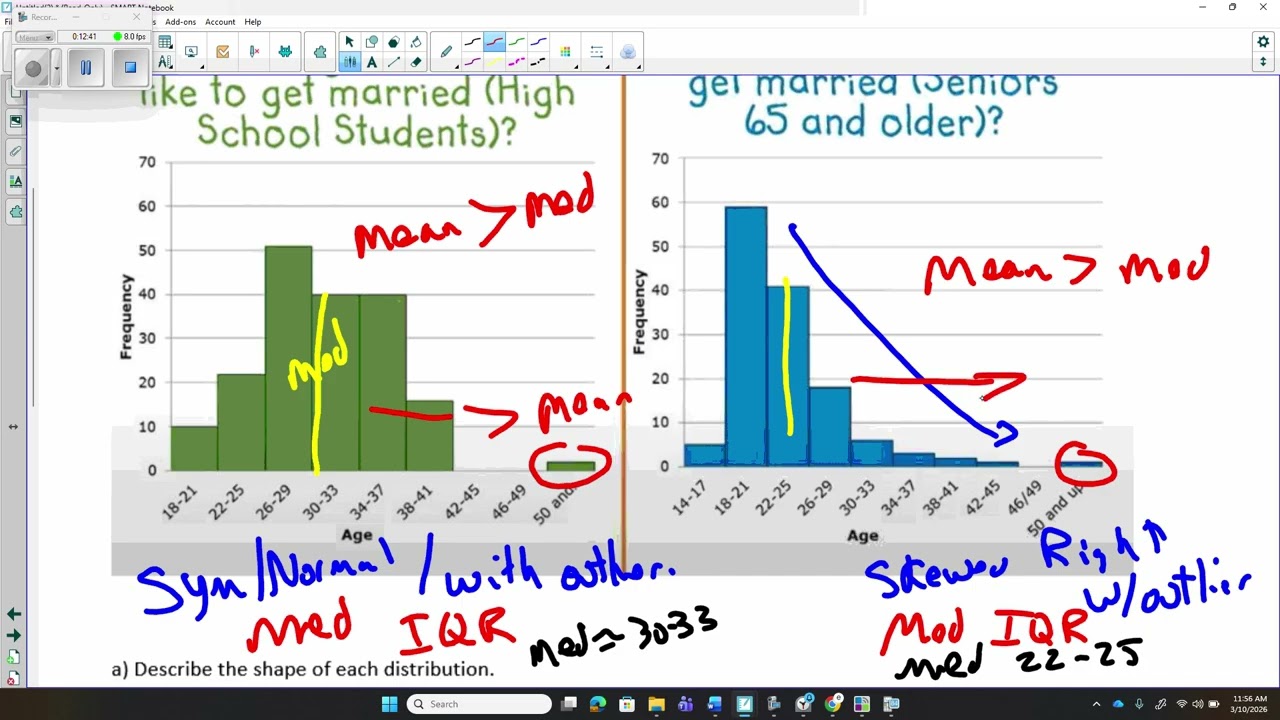Viewport: 1280px width, 720px height.
Task: Go to the next page
Action: click(x=13, y=635)
